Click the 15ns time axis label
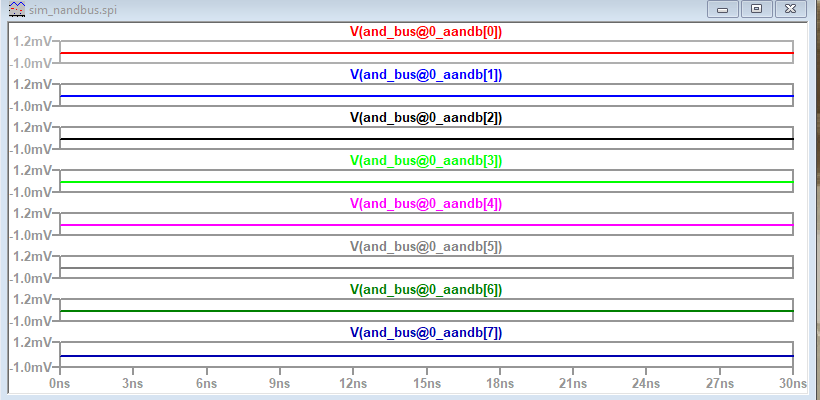The image size is (820, 400). click(426, 384)
